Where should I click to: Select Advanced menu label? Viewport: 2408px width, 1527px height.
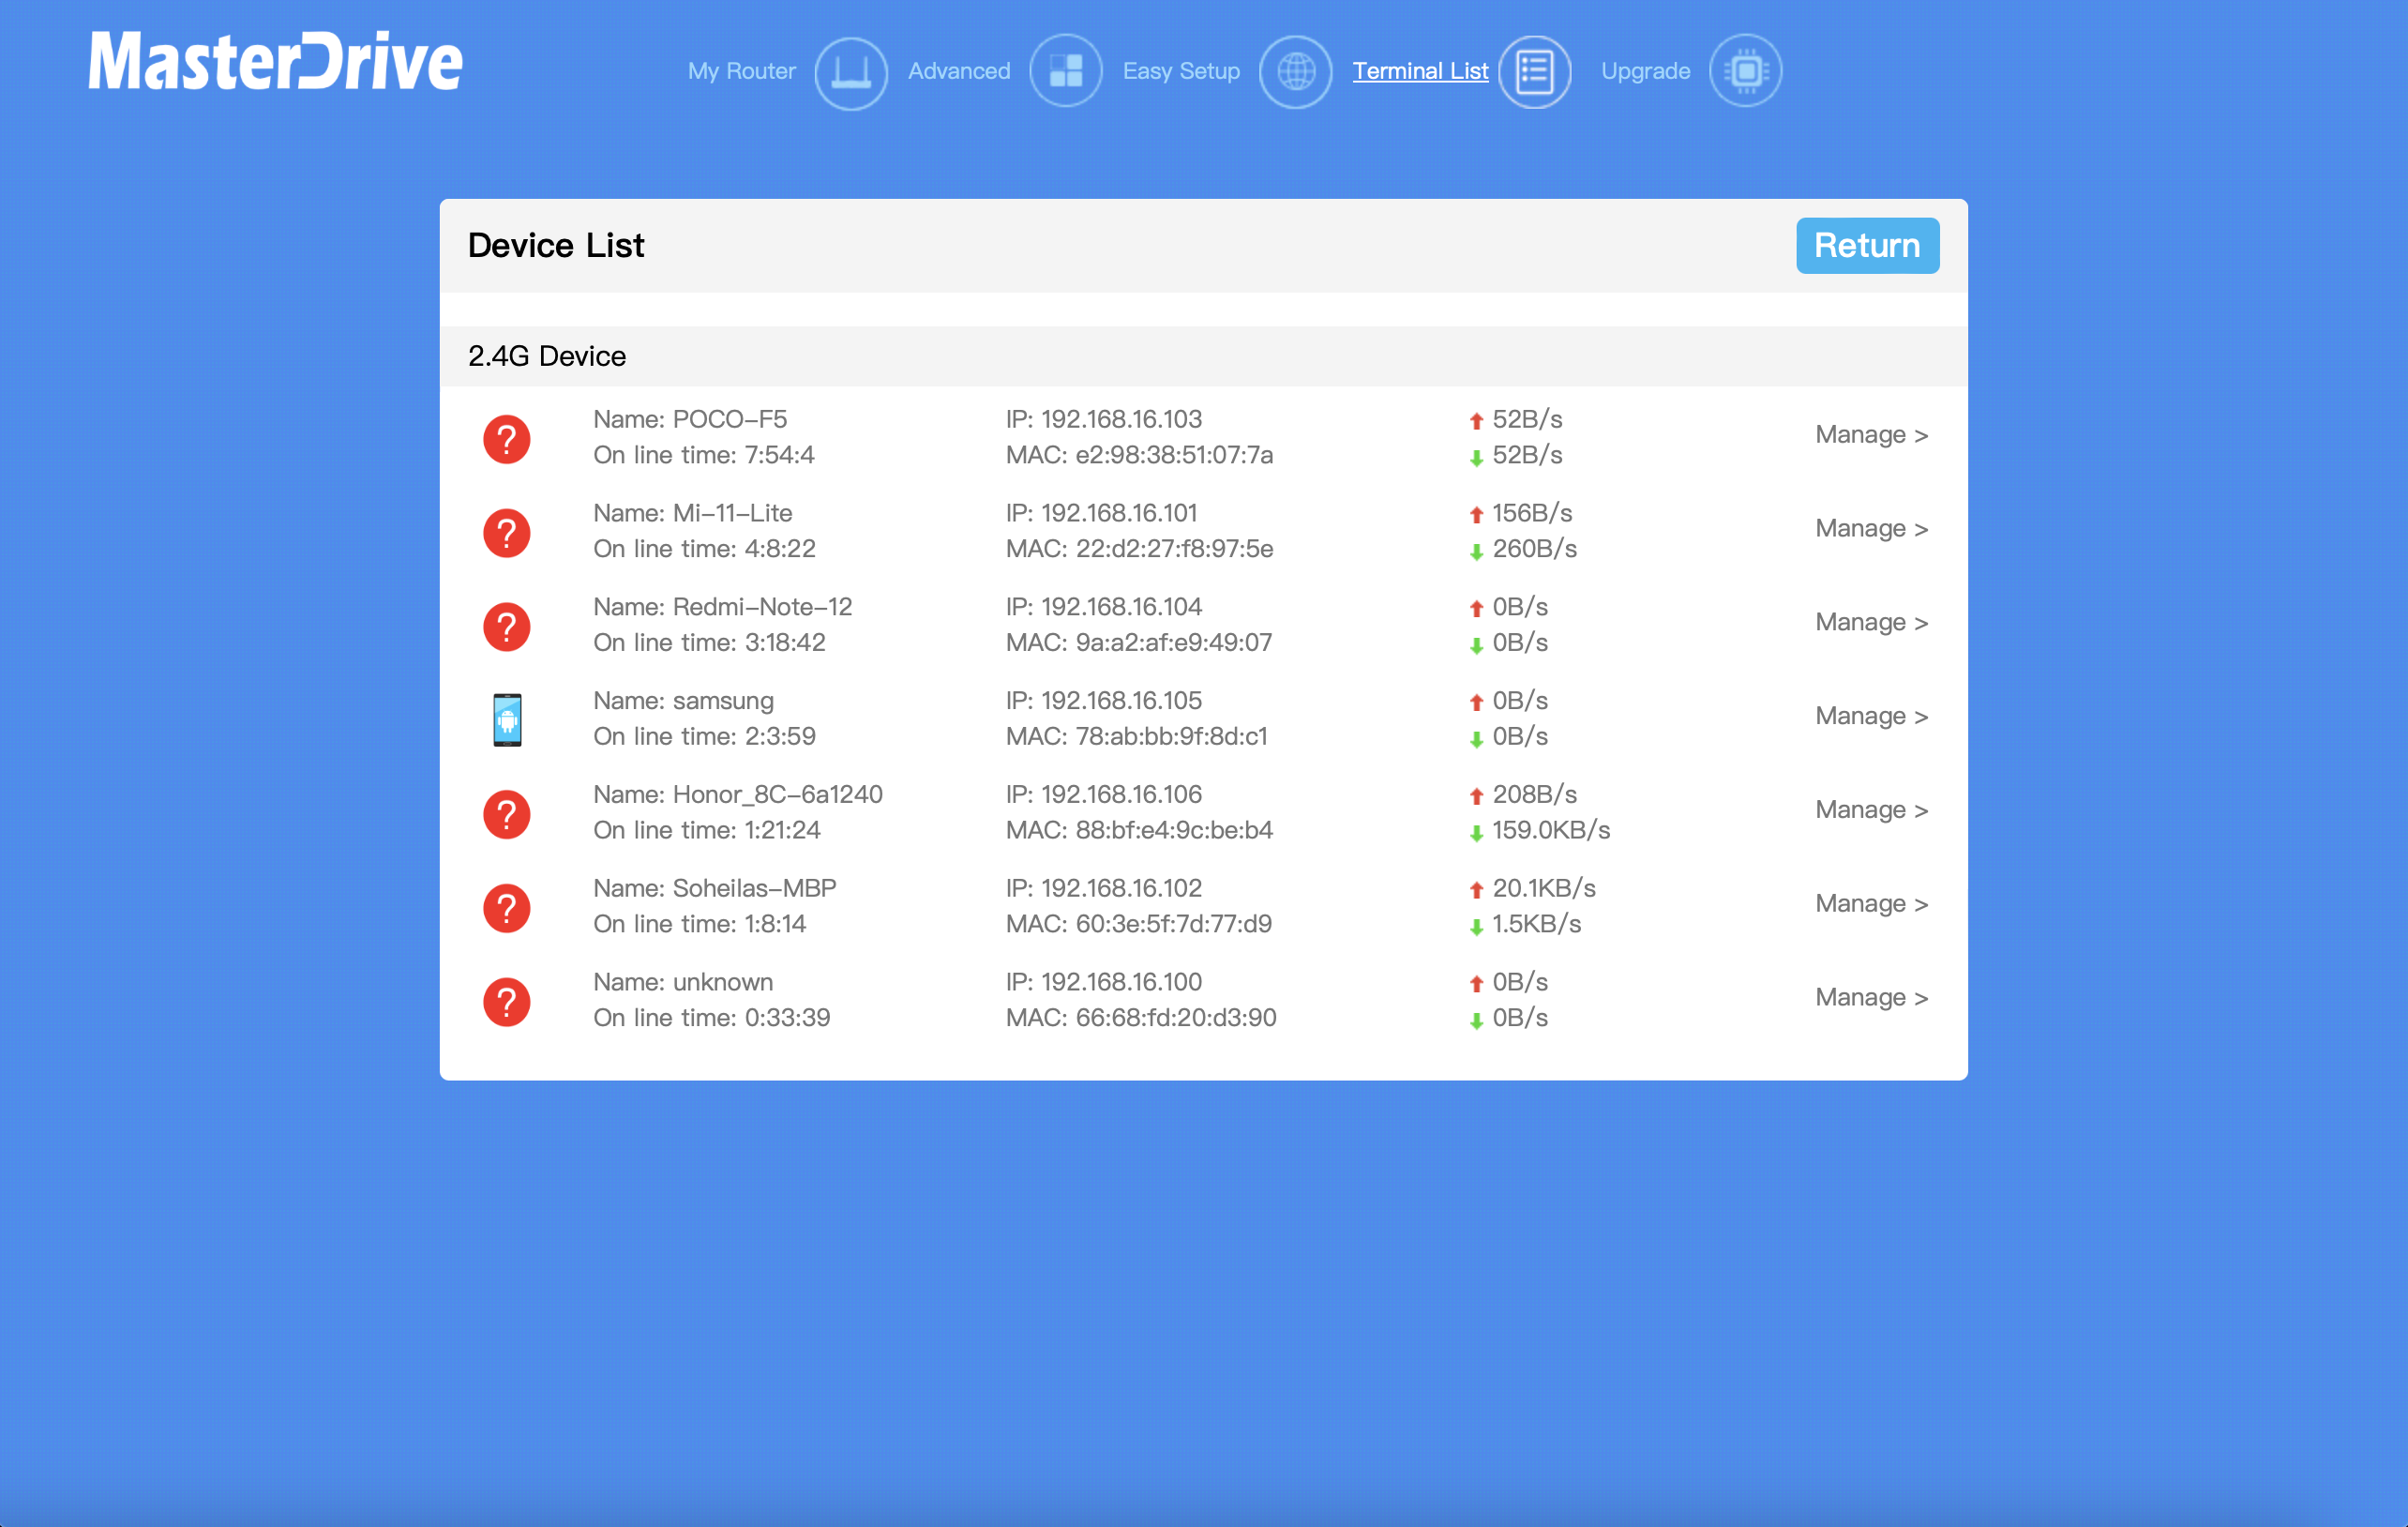[x=959, y=71]
